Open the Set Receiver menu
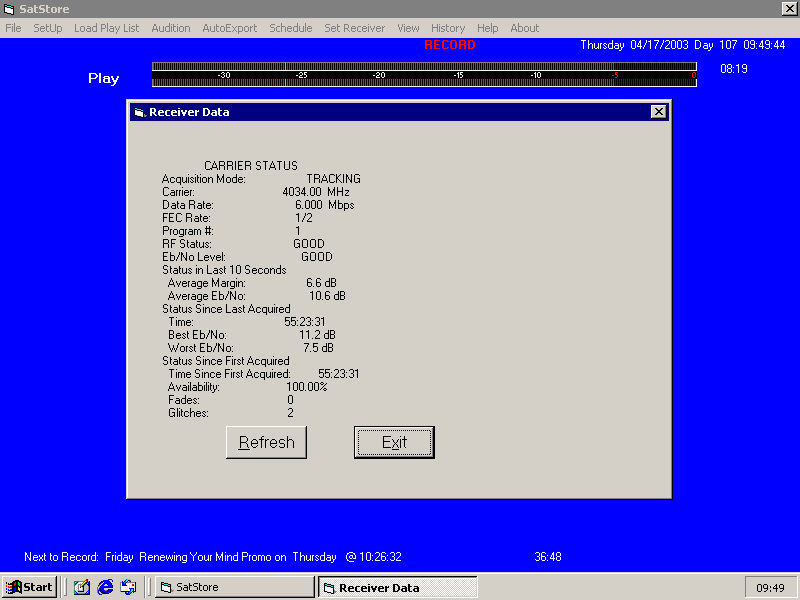This screenshot has height=600, width=800. pos(355,28)
